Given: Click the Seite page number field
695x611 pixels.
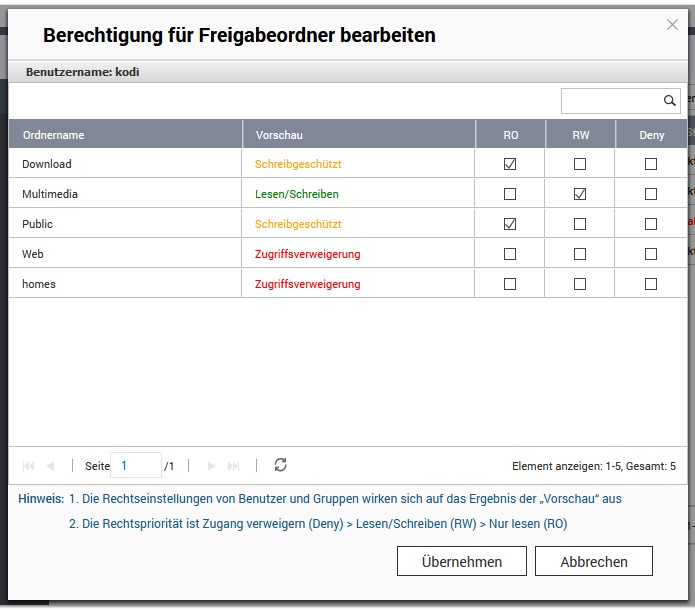Looking at the screenshot, I should pos(136,466).
